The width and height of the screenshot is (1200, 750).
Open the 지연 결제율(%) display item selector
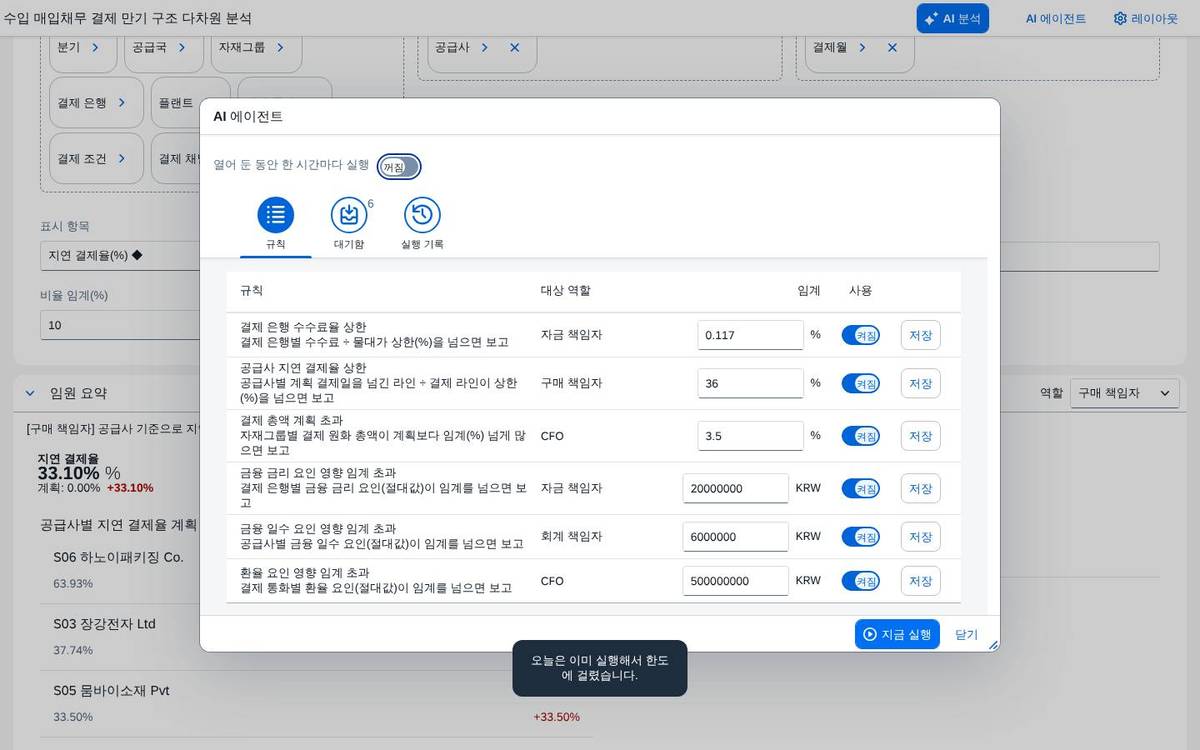120,255
